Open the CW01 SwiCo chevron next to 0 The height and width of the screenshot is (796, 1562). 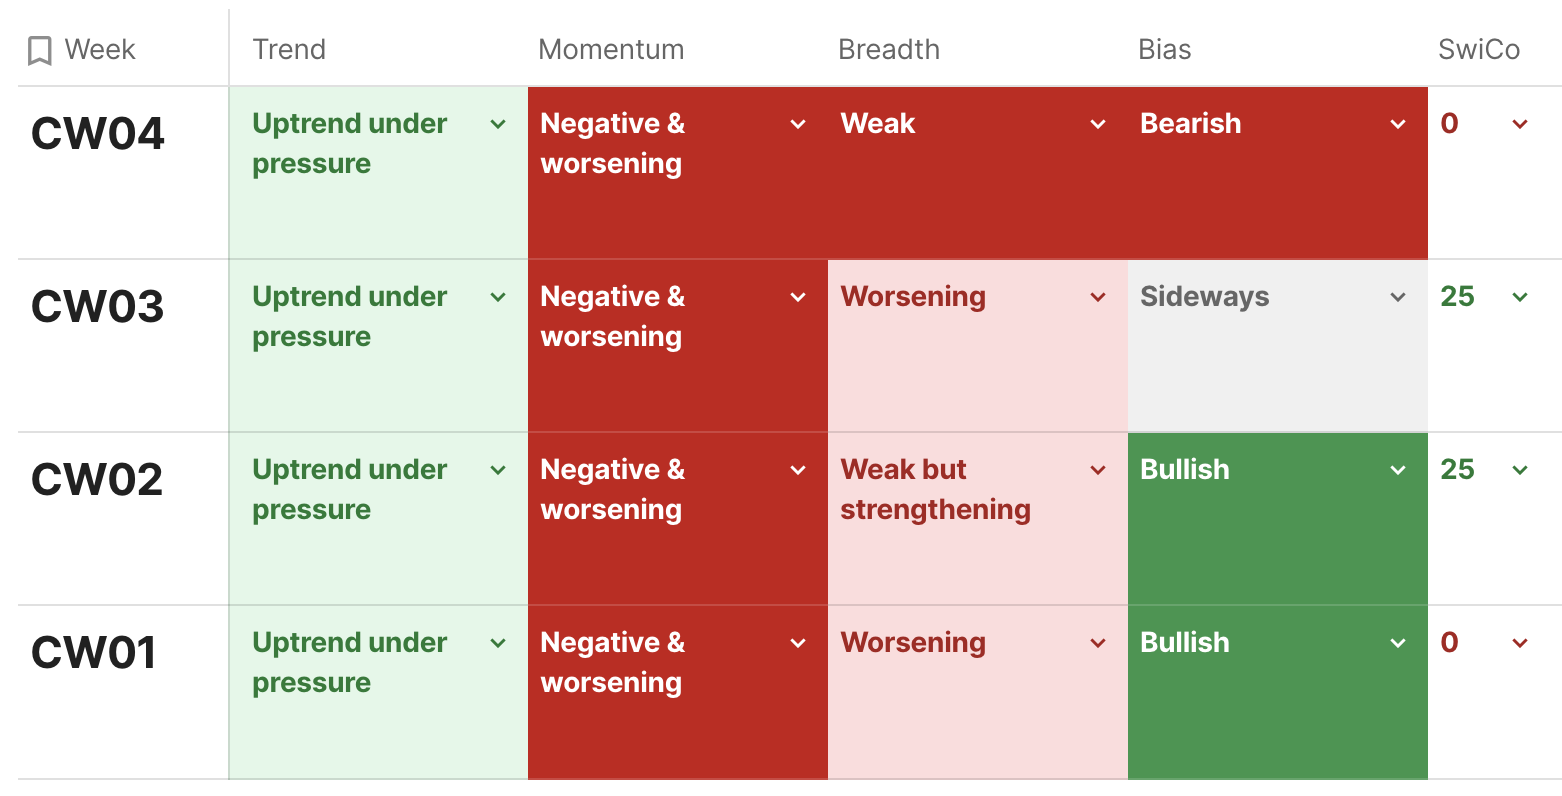click(x=1520, y=643)
